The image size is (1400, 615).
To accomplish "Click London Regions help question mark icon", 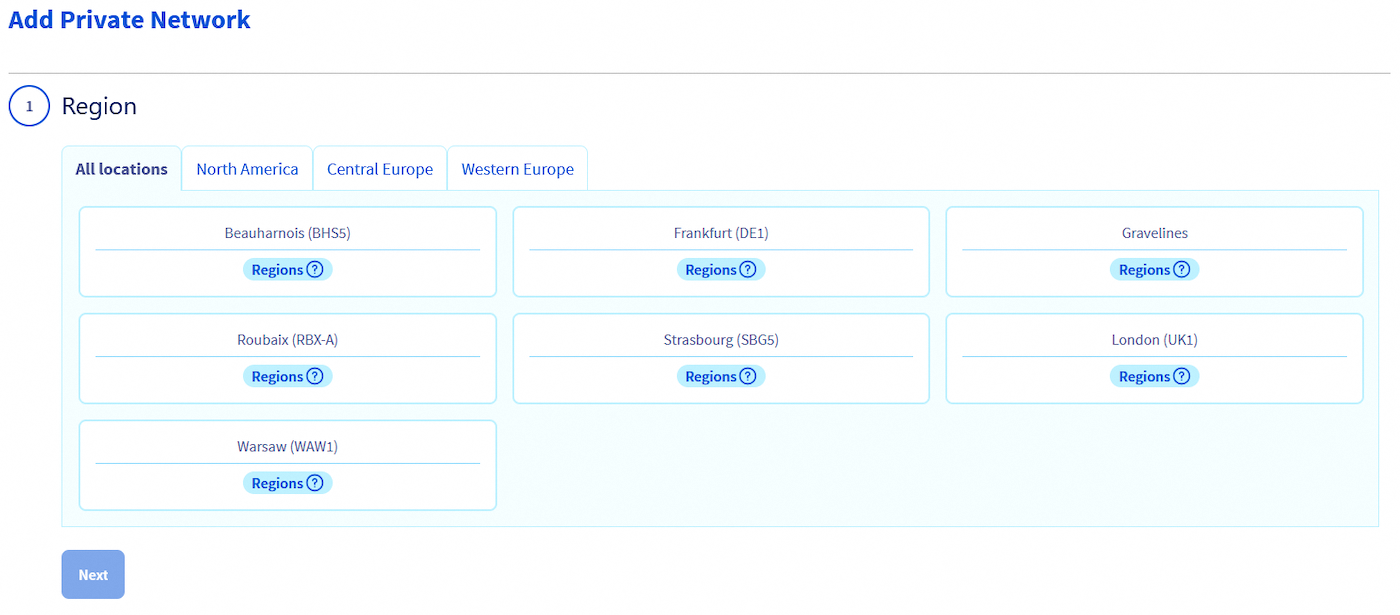I will tap(1184, 376).
